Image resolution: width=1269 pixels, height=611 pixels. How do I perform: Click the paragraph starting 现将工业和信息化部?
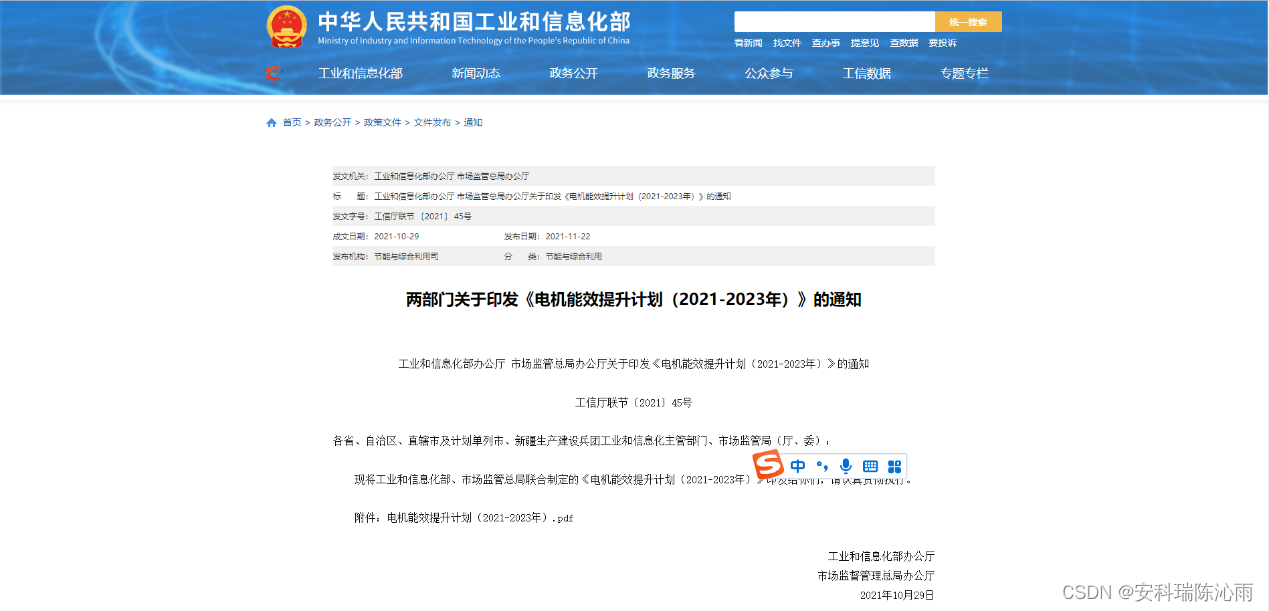click(x=633, y=480)
